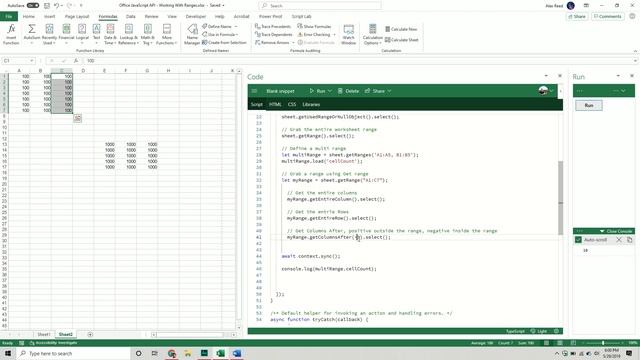Switch to Page Layout view in status bar

pyautogui.click(x=560, y=343)
